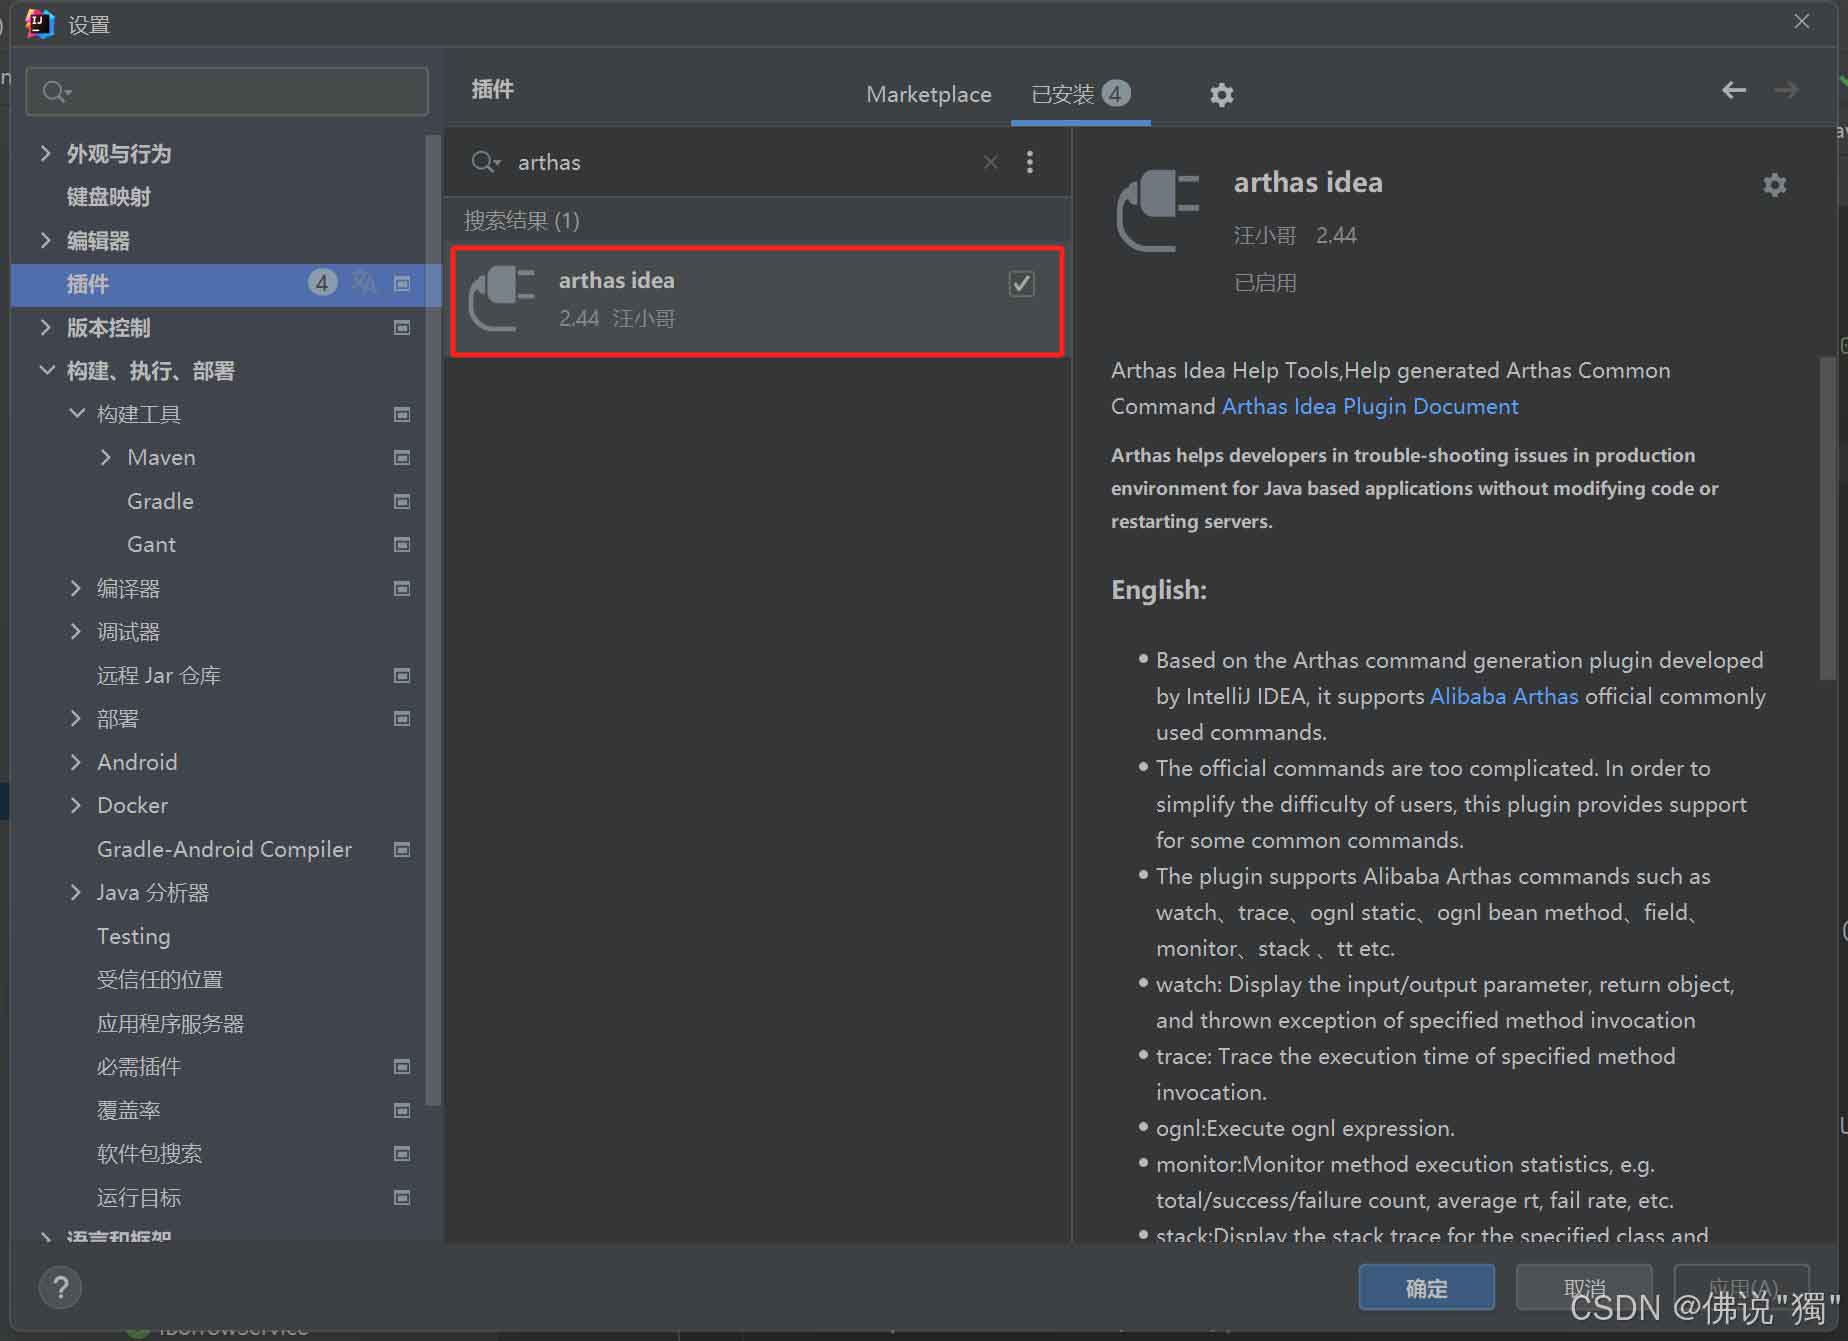Open Arthas Idea Plugin Document link
This screenshot has width=1848, height=1341.
(x=1370, y=406)
